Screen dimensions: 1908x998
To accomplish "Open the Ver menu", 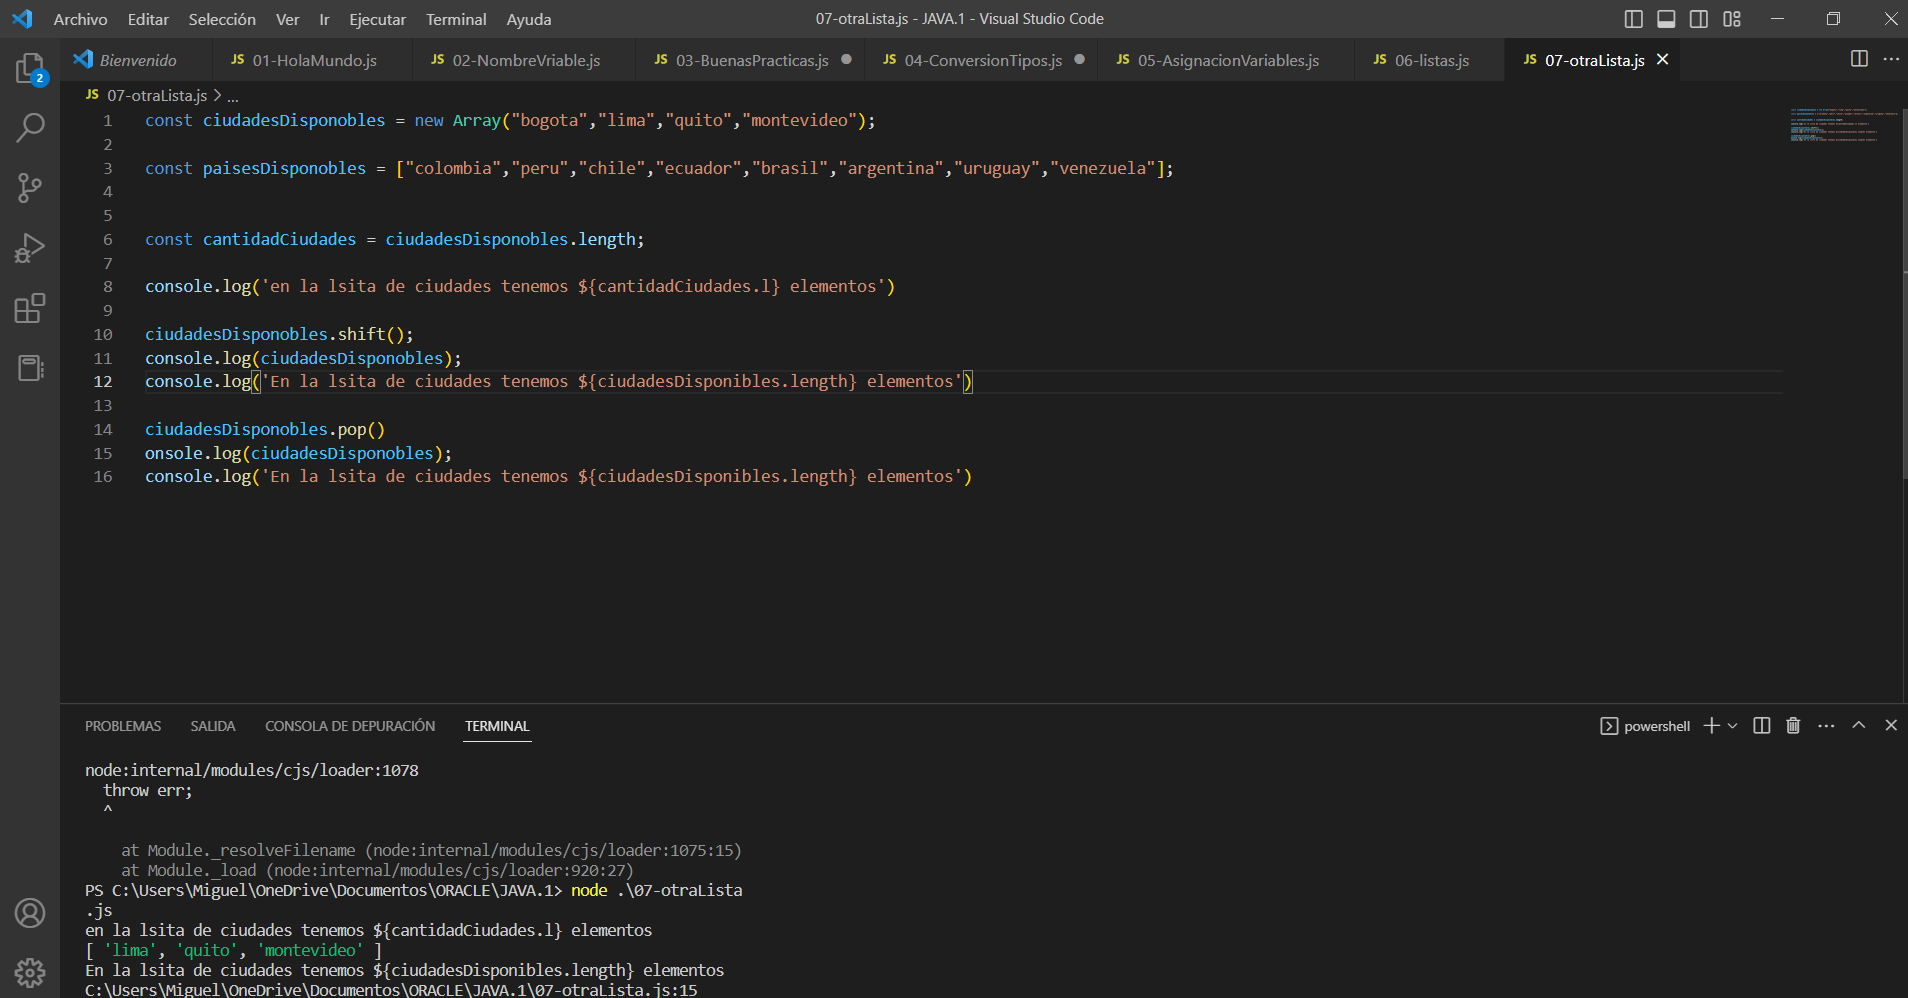I will pyautogui.click(x=288, y=19).
